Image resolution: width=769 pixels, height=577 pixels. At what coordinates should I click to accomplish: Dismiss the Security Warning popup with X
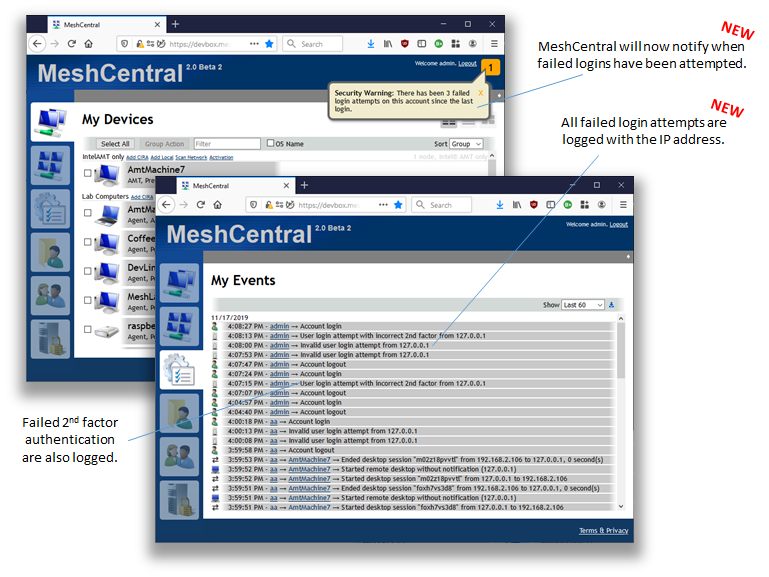(481, 93)
